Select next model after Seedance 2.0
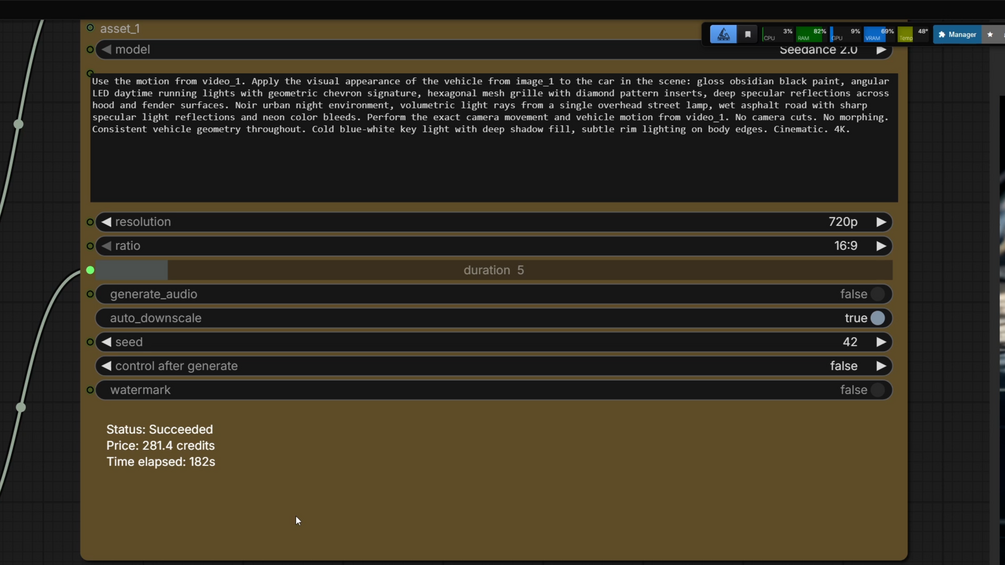 tap(881, 50)
